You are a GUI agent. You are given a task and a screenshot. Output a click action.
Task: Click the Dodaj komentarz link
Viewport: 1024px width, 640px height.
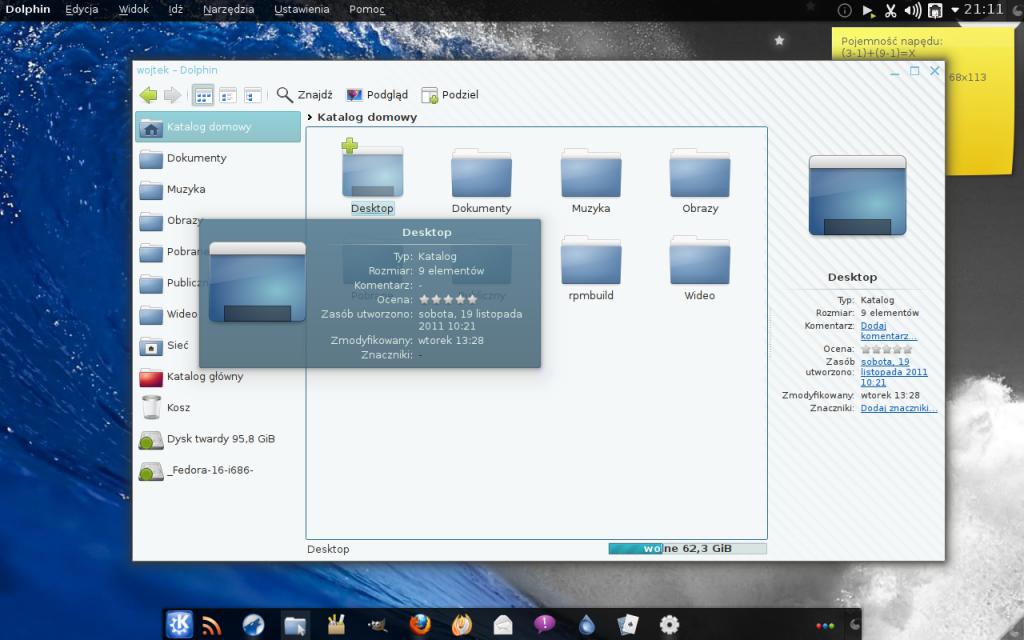(x=888, y=330)
